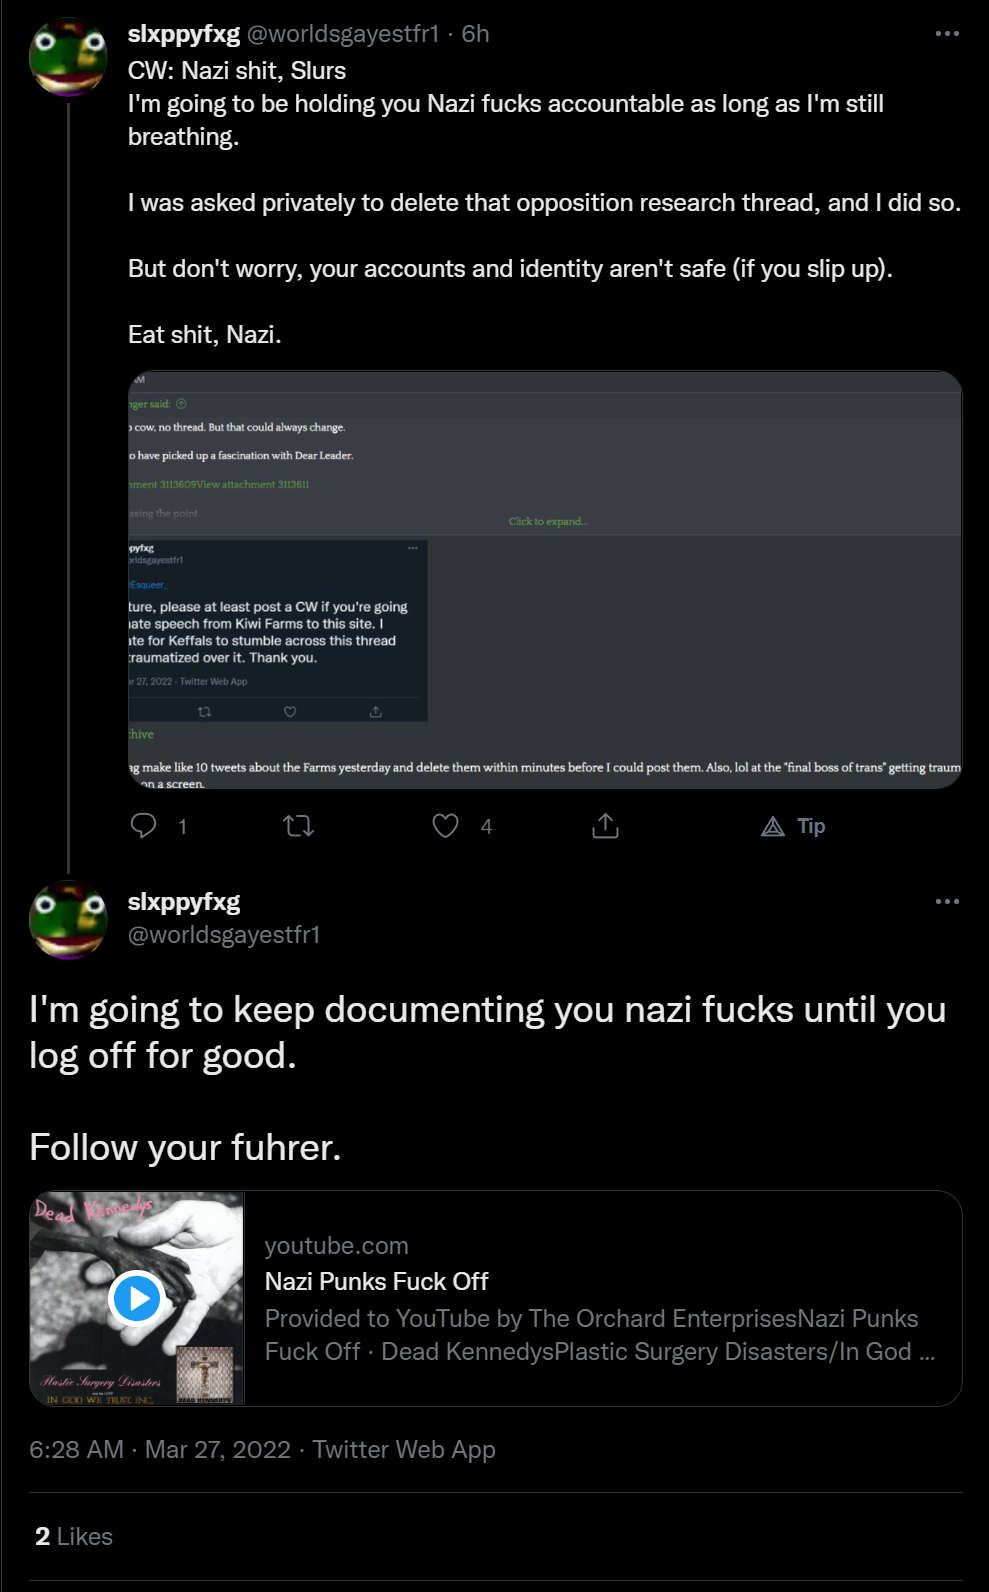Open the 6h timestamp of first tweet
Screen dimensions: 989x1592
(475, 34)
